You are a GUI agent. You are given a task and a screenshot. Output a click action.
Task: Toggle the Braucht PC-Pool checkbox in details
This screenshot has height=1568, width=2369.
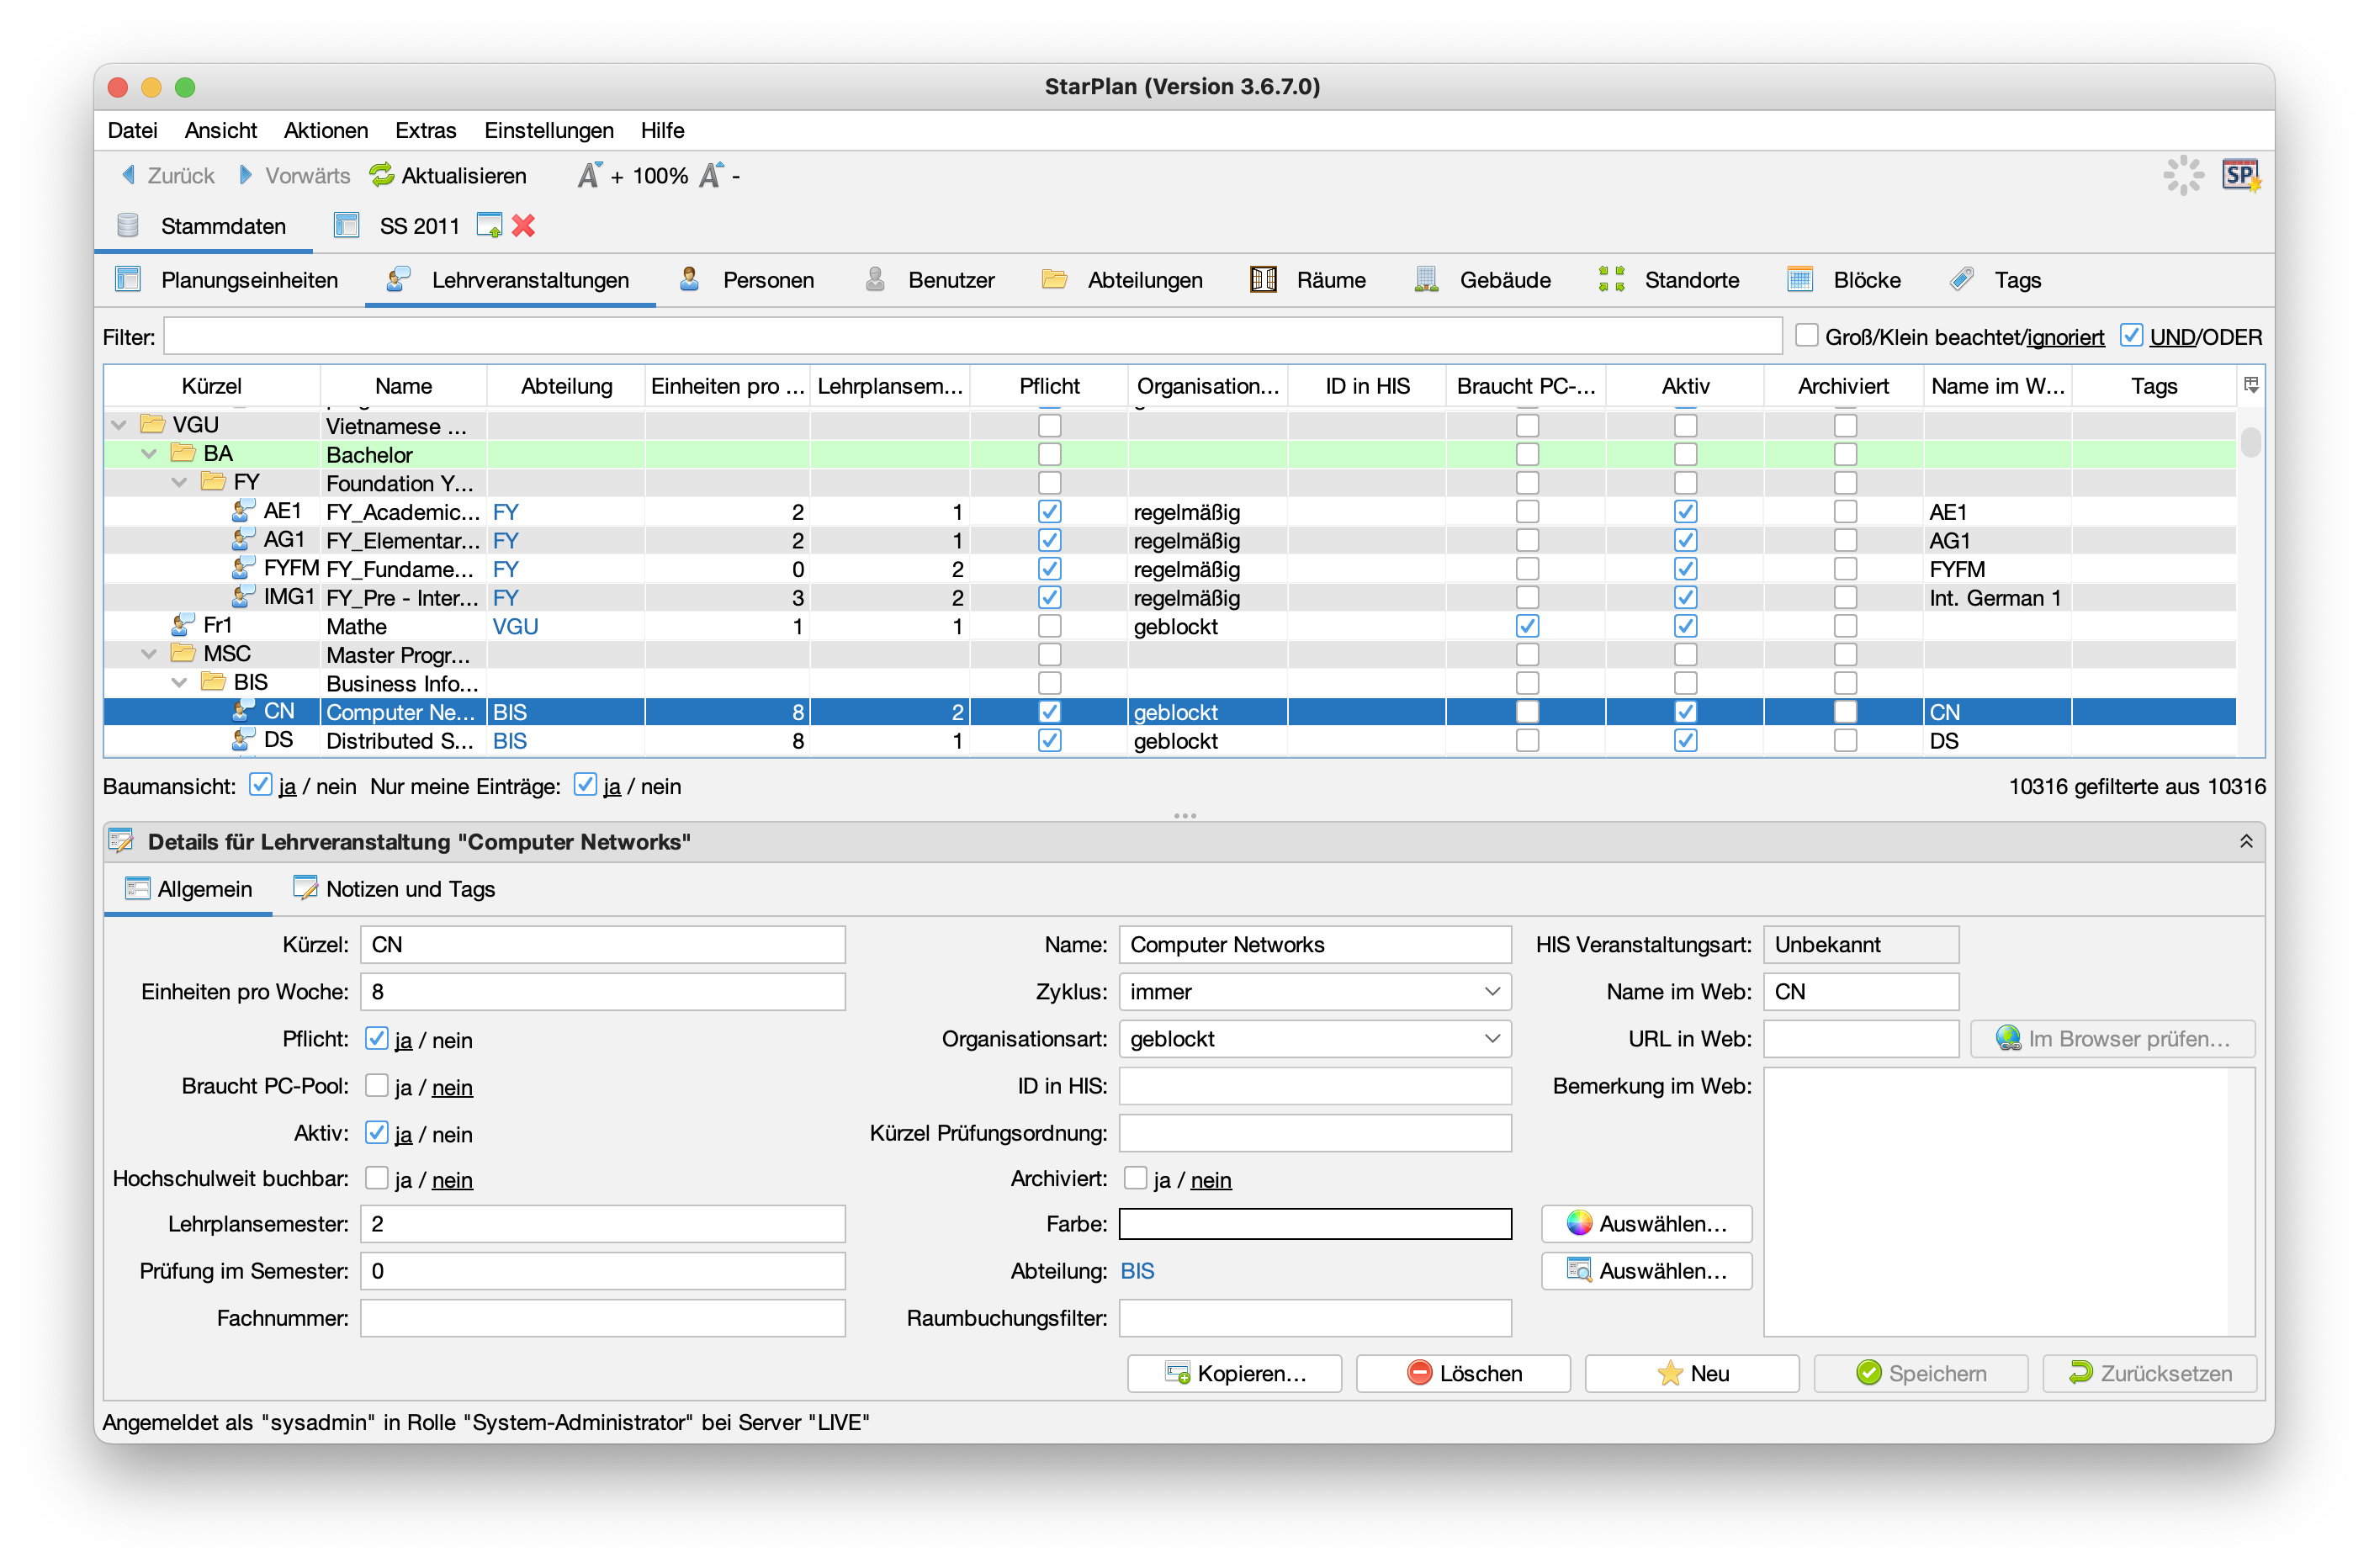coord(377,1086)
